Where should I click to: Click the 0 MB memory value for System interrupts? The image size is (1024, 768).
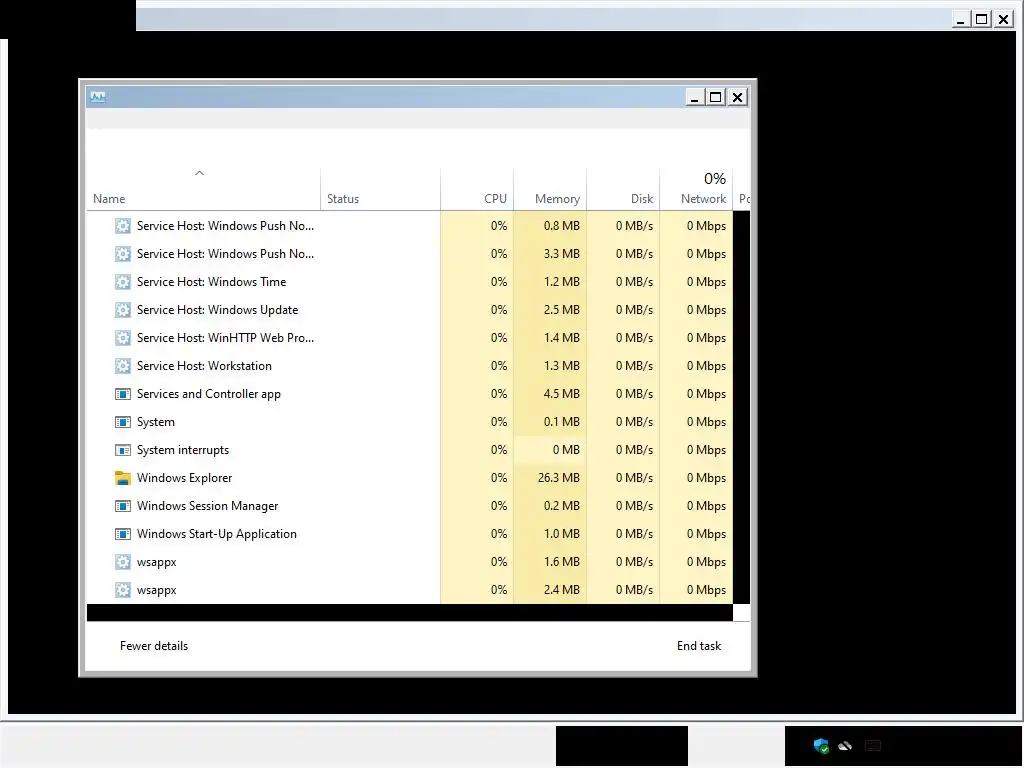[566, 451]
